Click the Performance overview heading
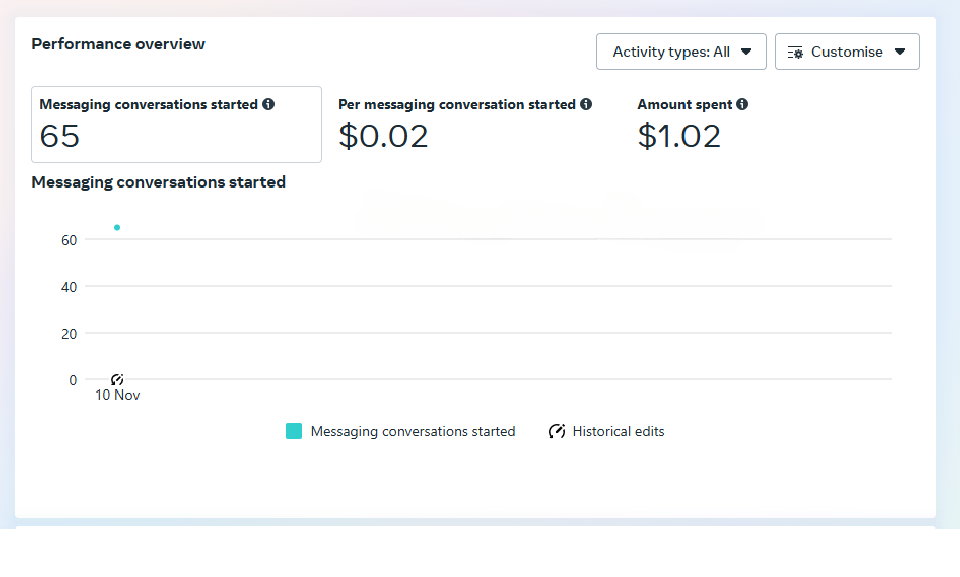Viewport: 960px width, 577px height. pos(118,44)
